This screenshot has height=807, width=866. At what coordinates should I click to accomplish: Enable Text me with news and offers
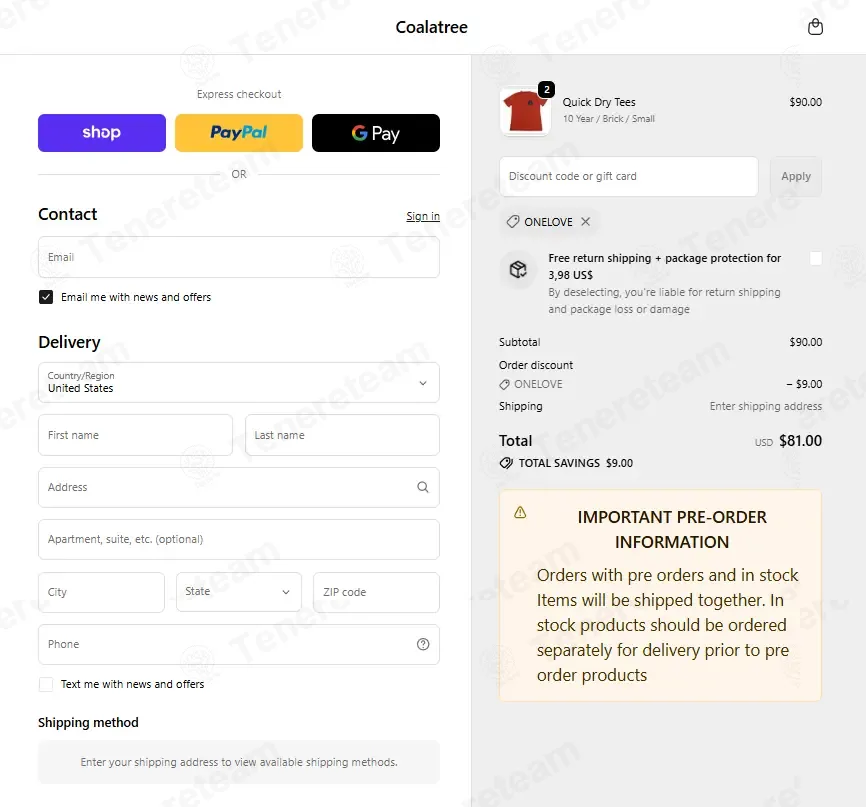click(46, 684)
